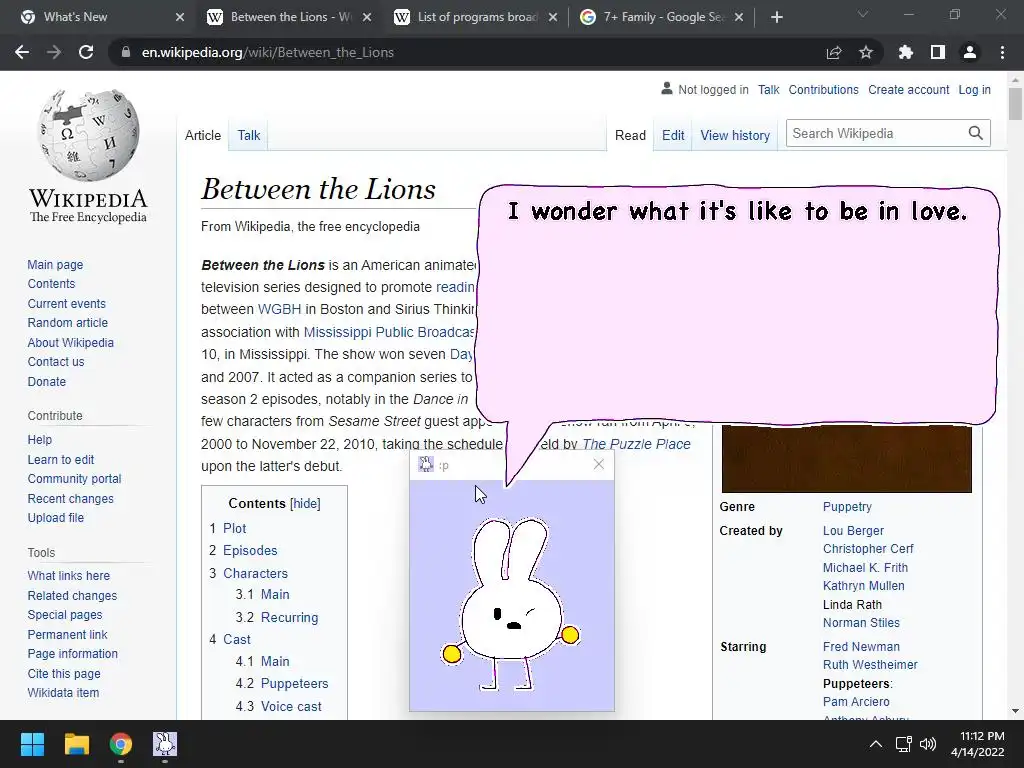This screenshot has width=1024, height=768.
Task: Open File Explorer from taskbar
Action: [76, 744]
